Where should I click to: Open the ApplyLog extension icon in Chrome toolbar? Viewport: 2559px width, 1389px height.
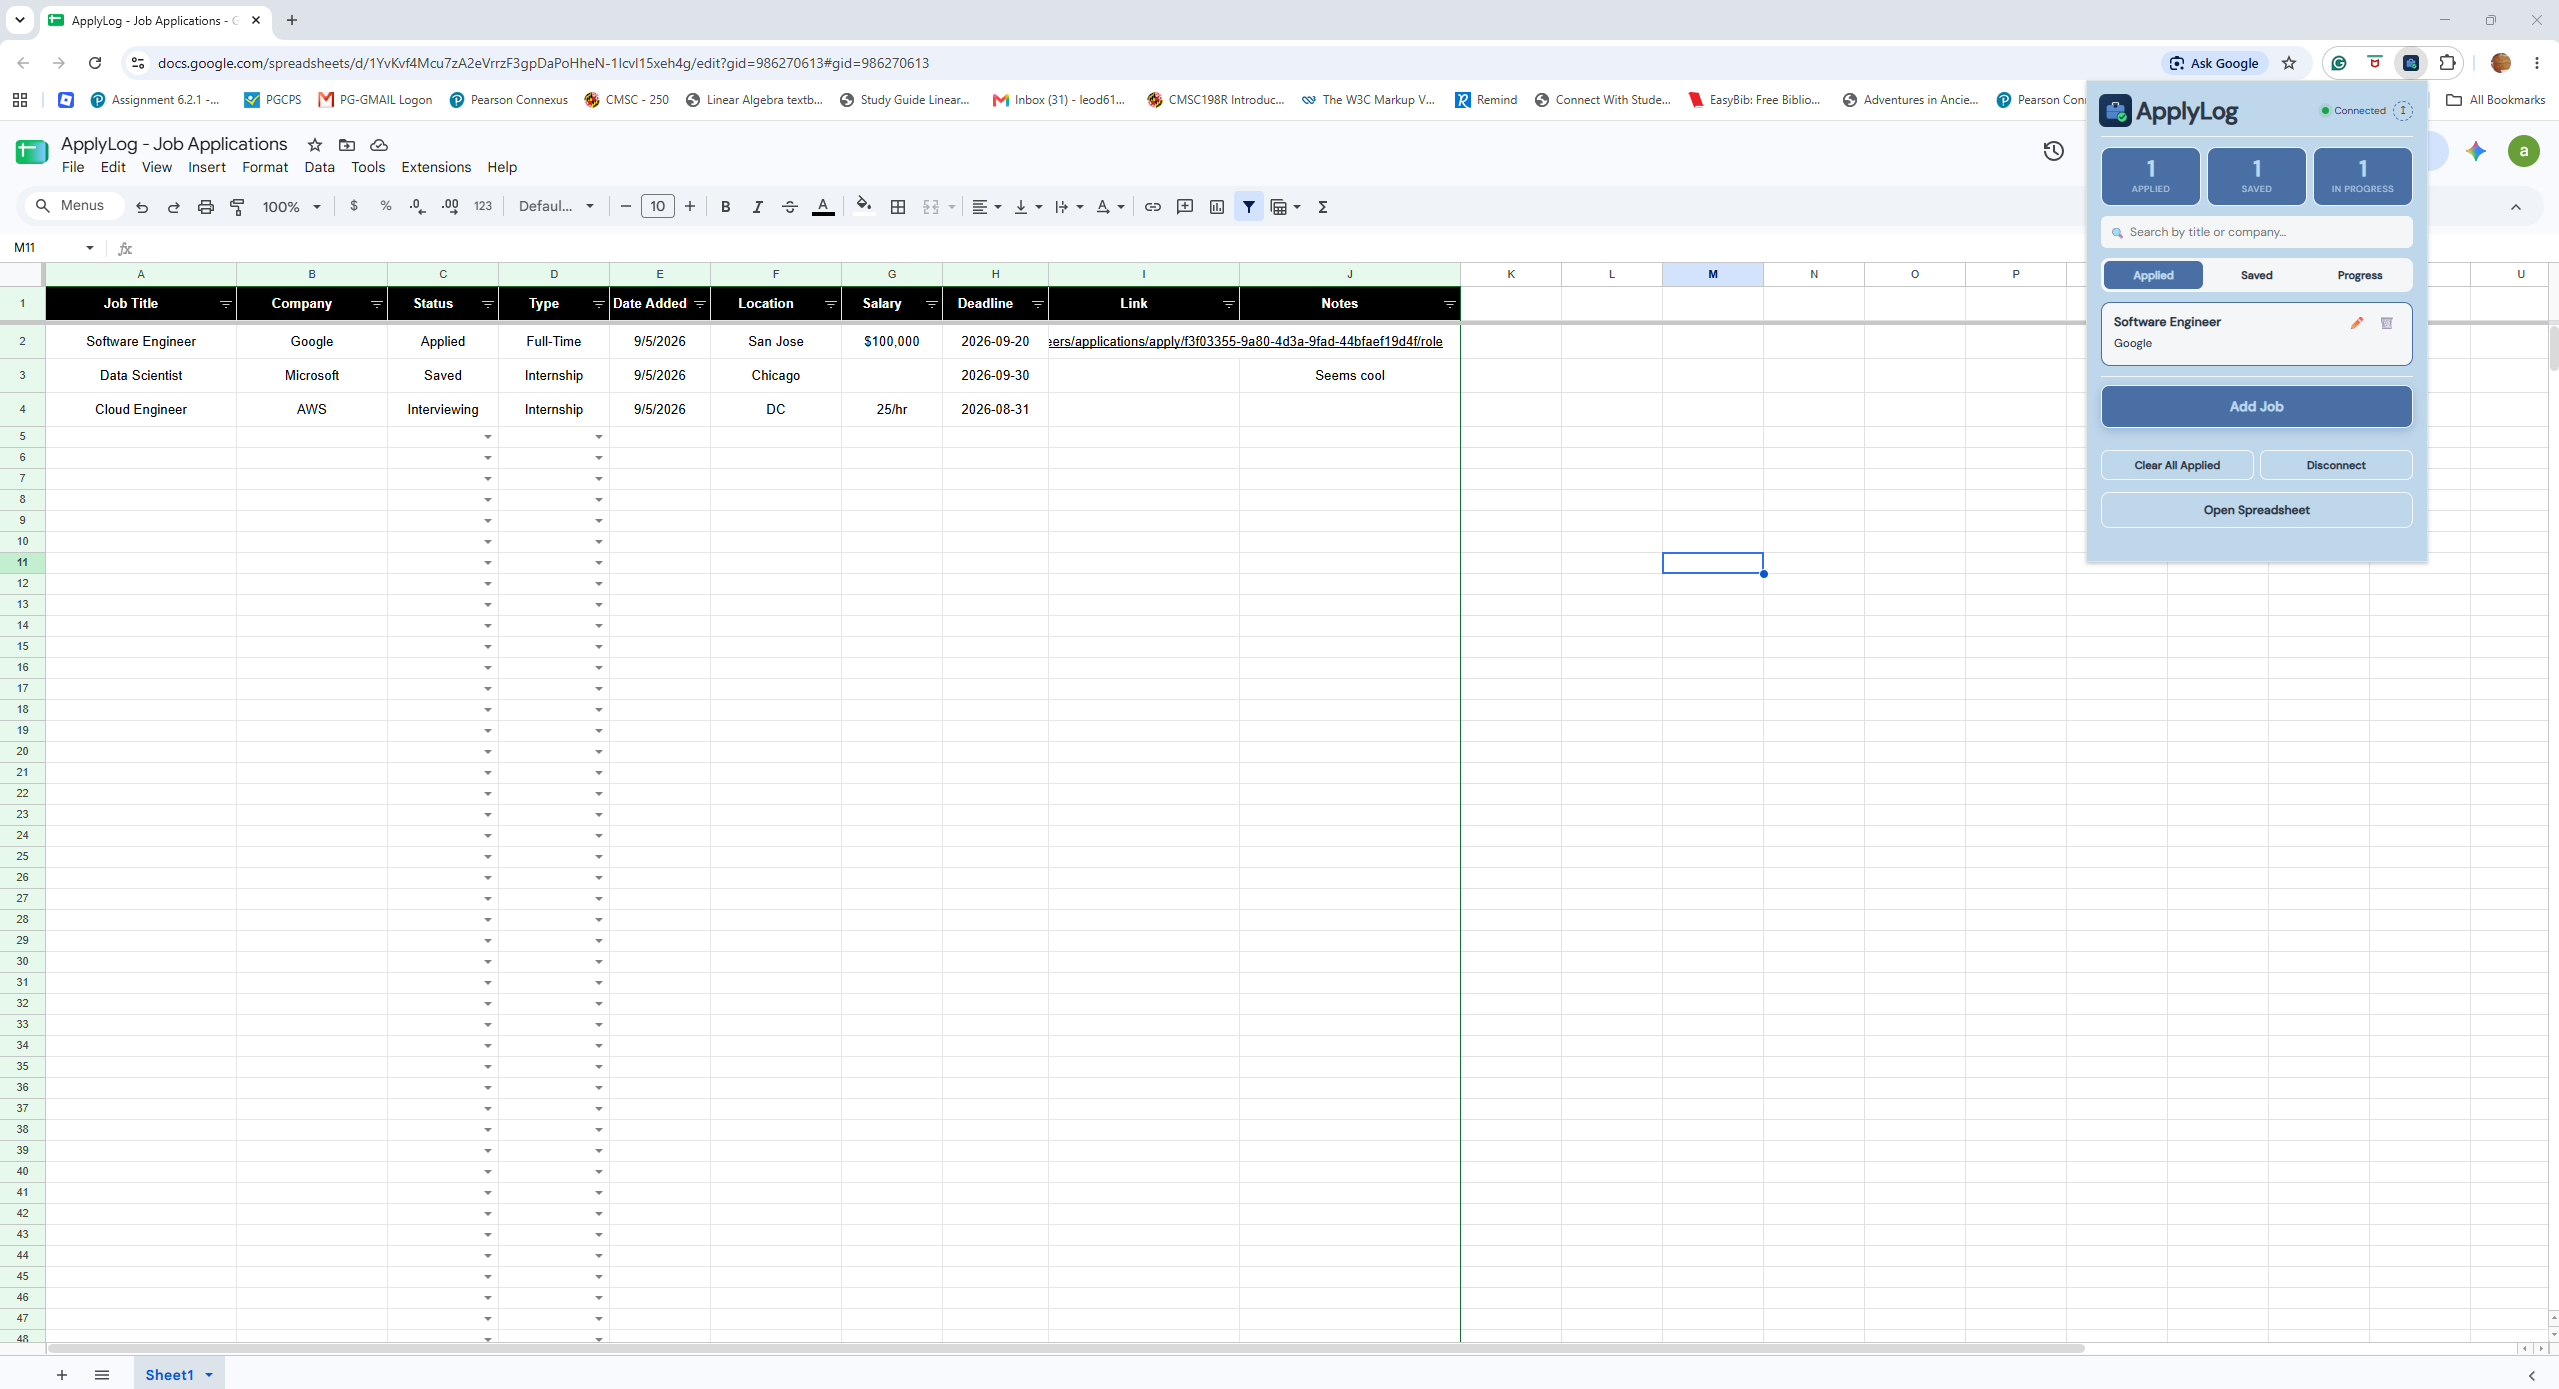2411,63
